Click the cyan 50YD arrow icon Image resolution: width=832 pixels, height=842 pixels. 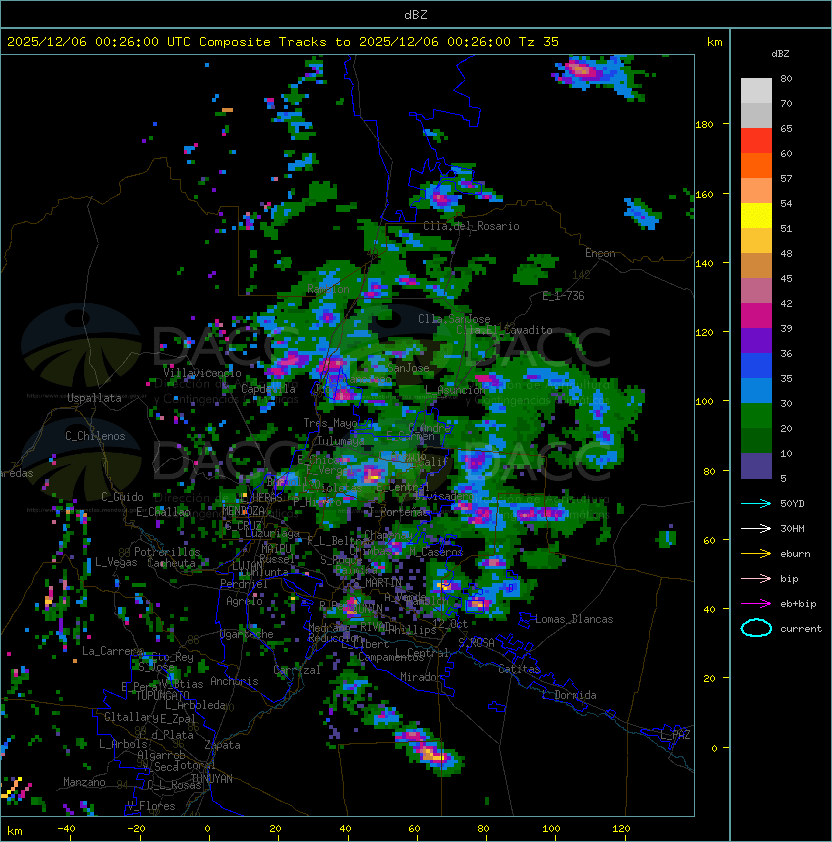[756, 503]
